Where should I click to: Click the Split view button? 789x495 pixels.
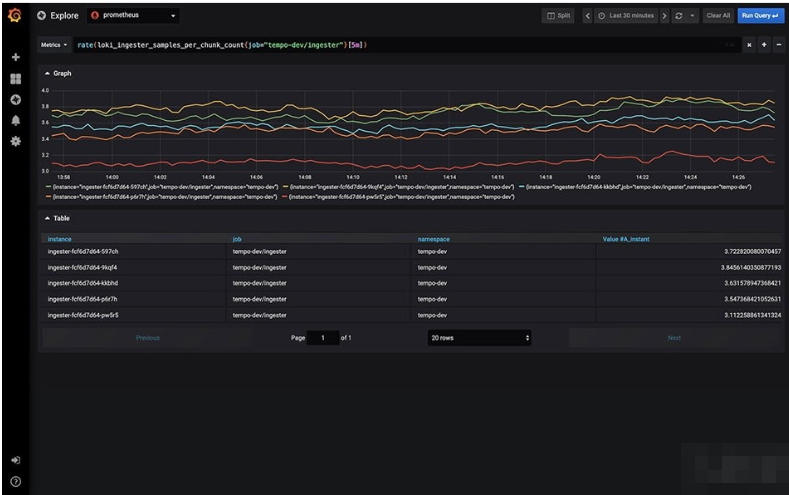(x=559, y=16)
